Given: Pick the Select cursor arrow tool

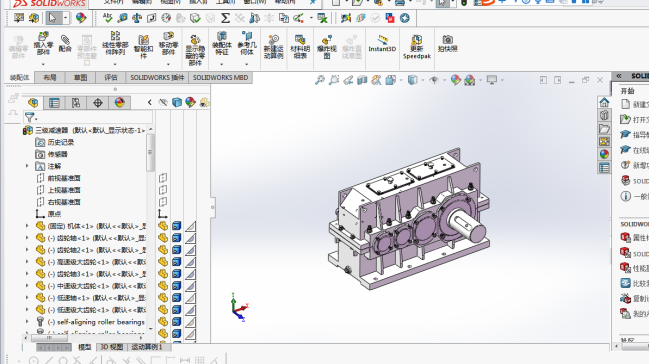Looking at the screenshot, I should [x=53, y=18].
